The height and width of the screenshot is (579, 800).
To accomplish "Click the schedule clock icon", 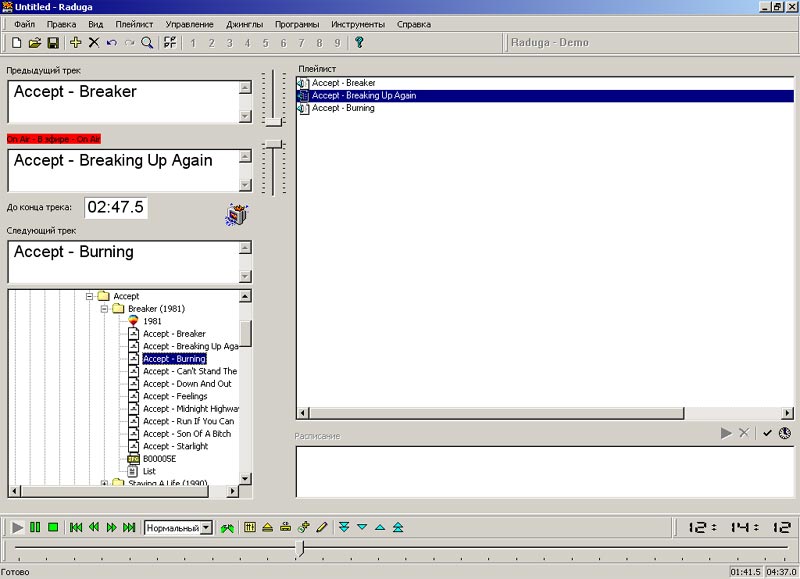I will [785, 433].
